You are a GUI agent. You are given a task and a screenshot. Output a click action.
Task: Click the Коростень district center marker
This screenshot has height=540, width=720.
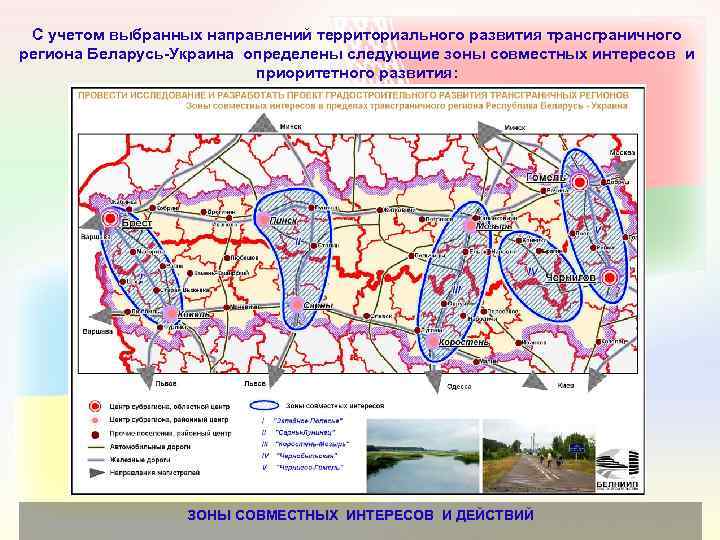(x=432, y=341)
